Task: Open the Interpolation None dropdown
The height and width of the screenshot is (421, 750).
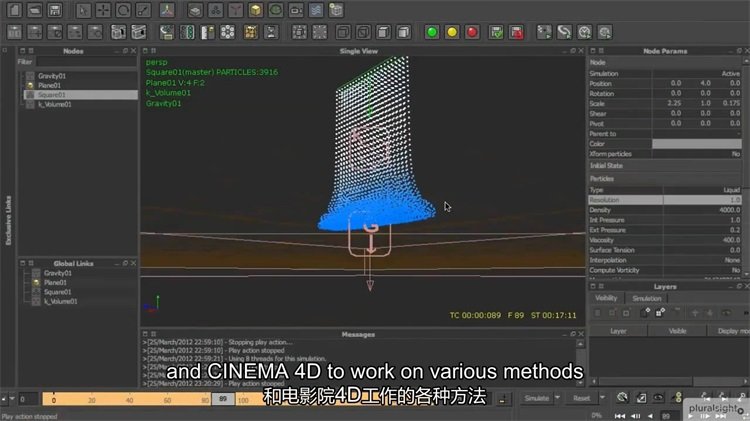Action: 703,260
